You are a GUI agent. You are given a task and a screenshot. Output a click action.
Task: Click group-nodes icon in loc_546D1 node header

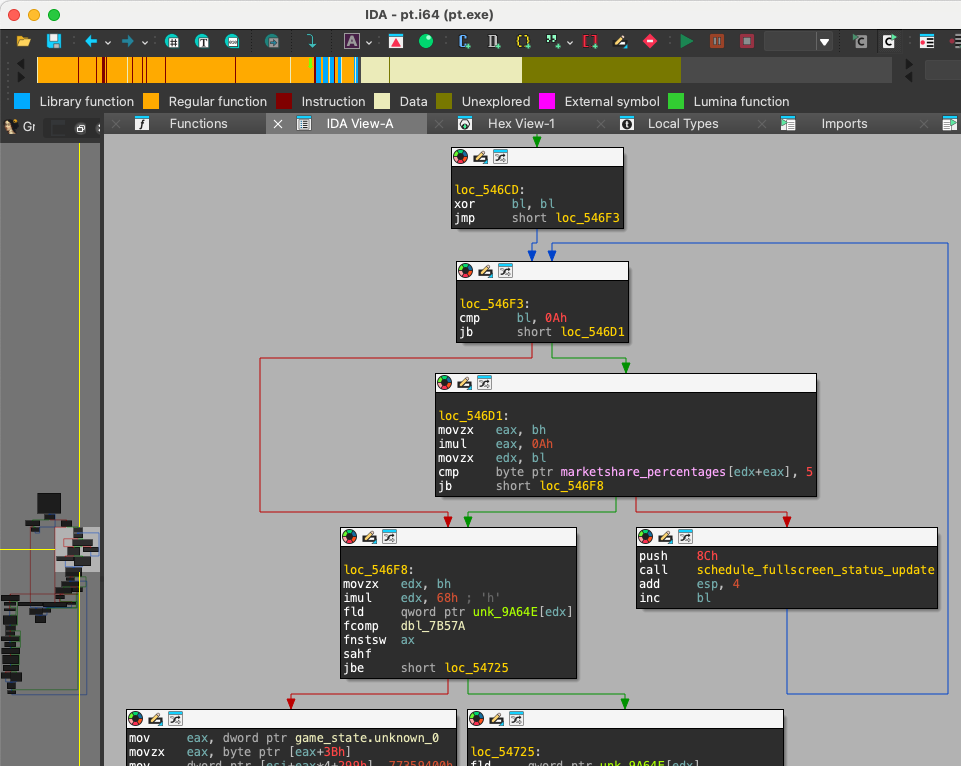[x=484, y=383]
